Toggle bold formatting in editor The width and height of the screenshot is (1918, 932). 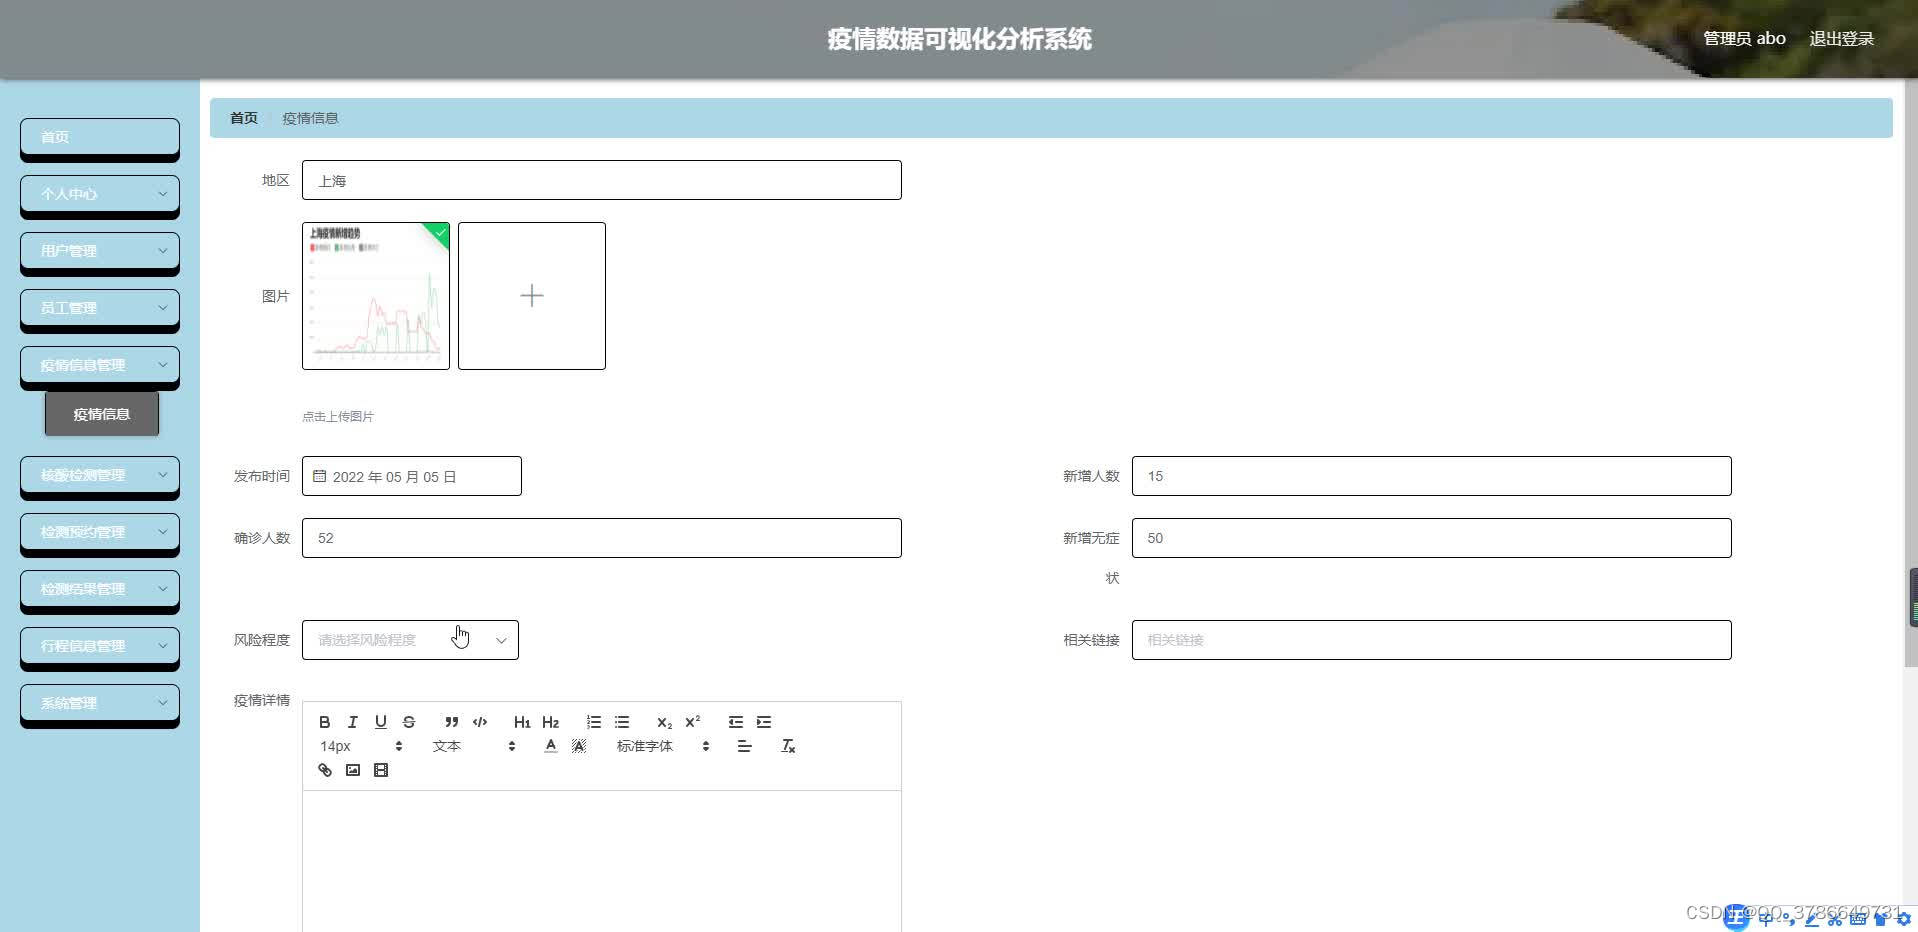tap(324, 722)
